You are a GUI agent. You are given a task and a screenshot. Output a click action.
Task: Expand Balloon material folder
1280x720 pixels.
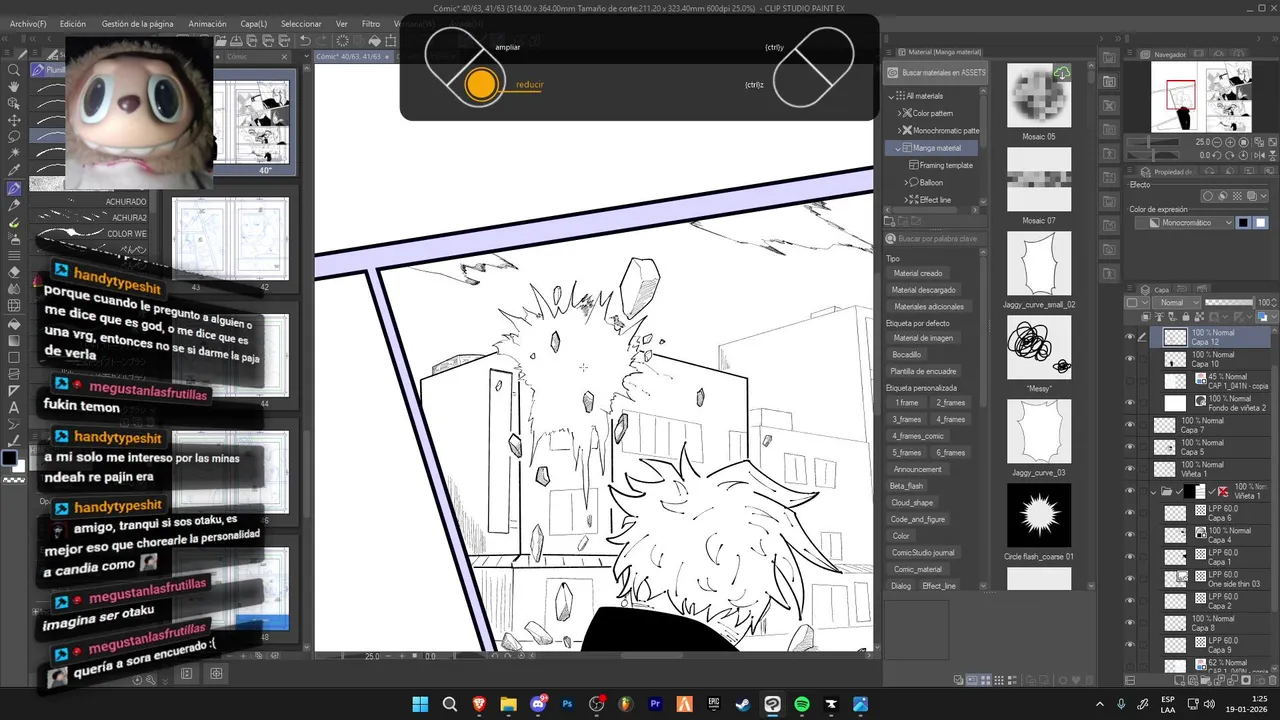pyautogui.click(x=908, y=182)
